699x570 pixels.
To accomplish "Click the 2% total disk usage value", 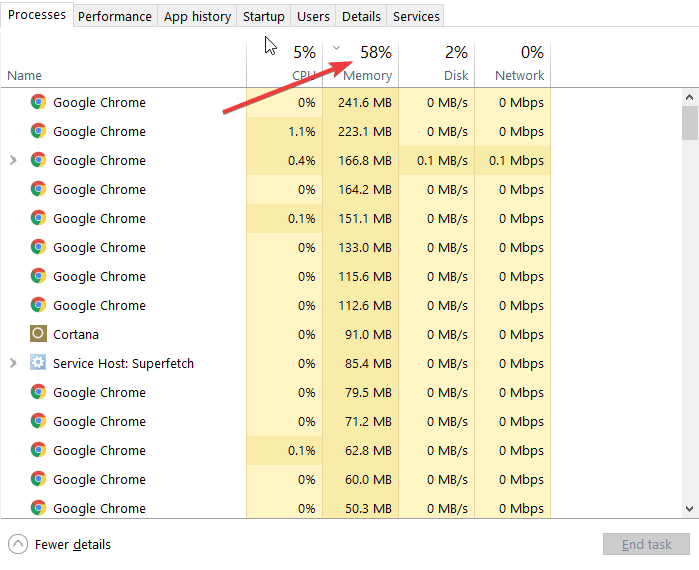I will (x=456, y=52).
